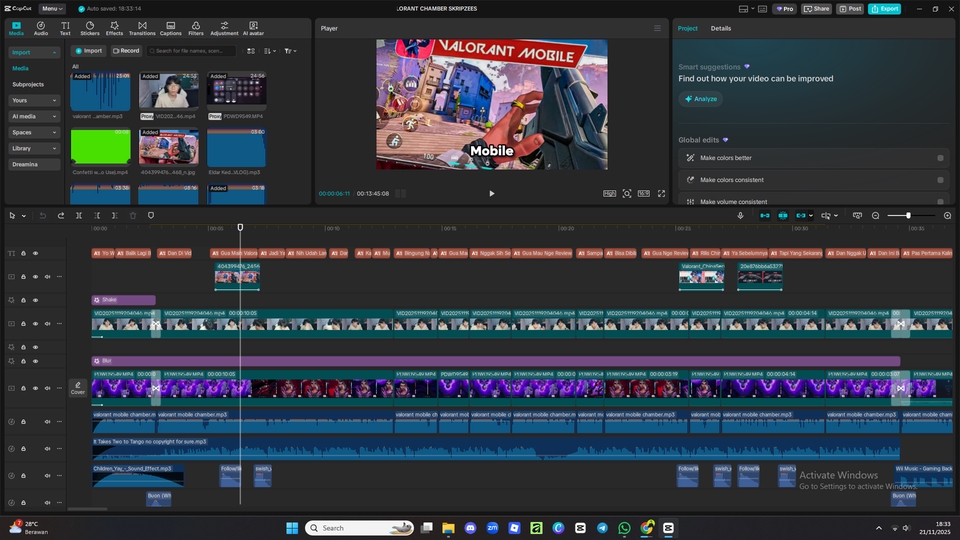Click the timeline horizontal scrollbar
This screenshot has height=540, width=960.
pyautogui.click(x=87, y=509)
